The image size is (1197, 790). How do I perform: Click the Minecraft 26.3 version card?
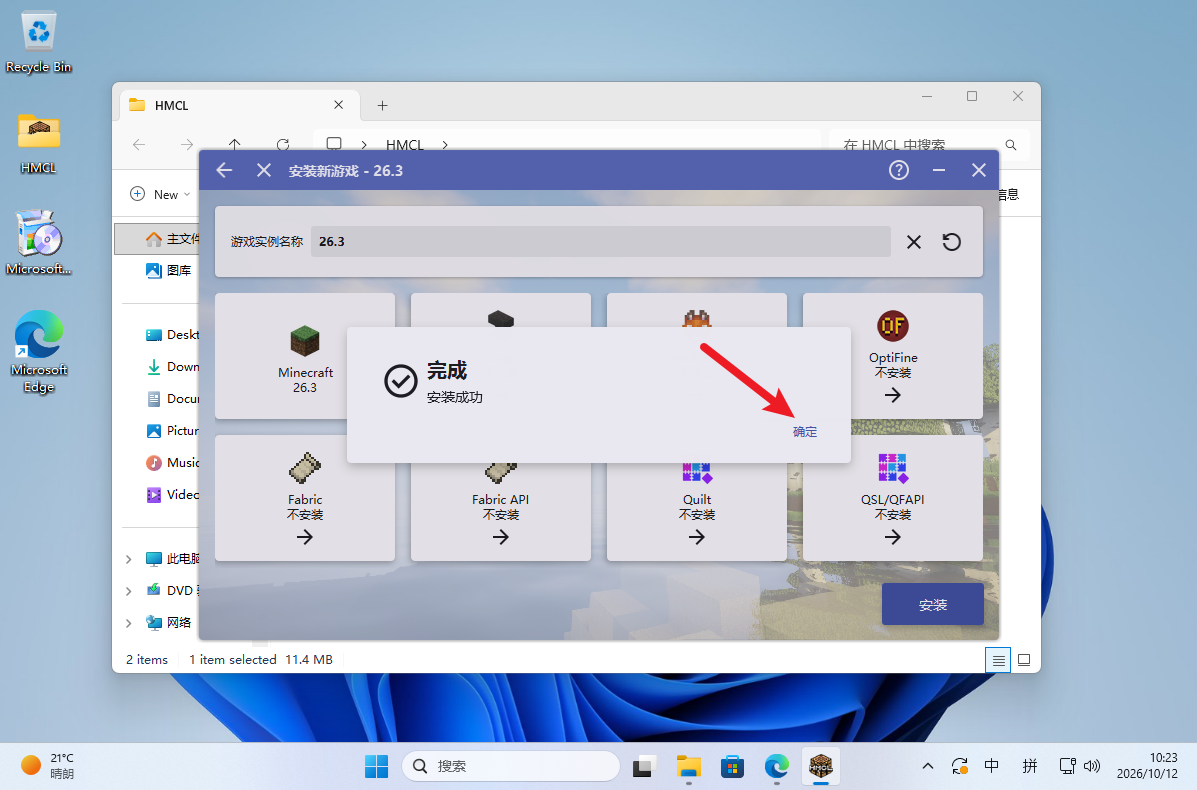point(305,356)
